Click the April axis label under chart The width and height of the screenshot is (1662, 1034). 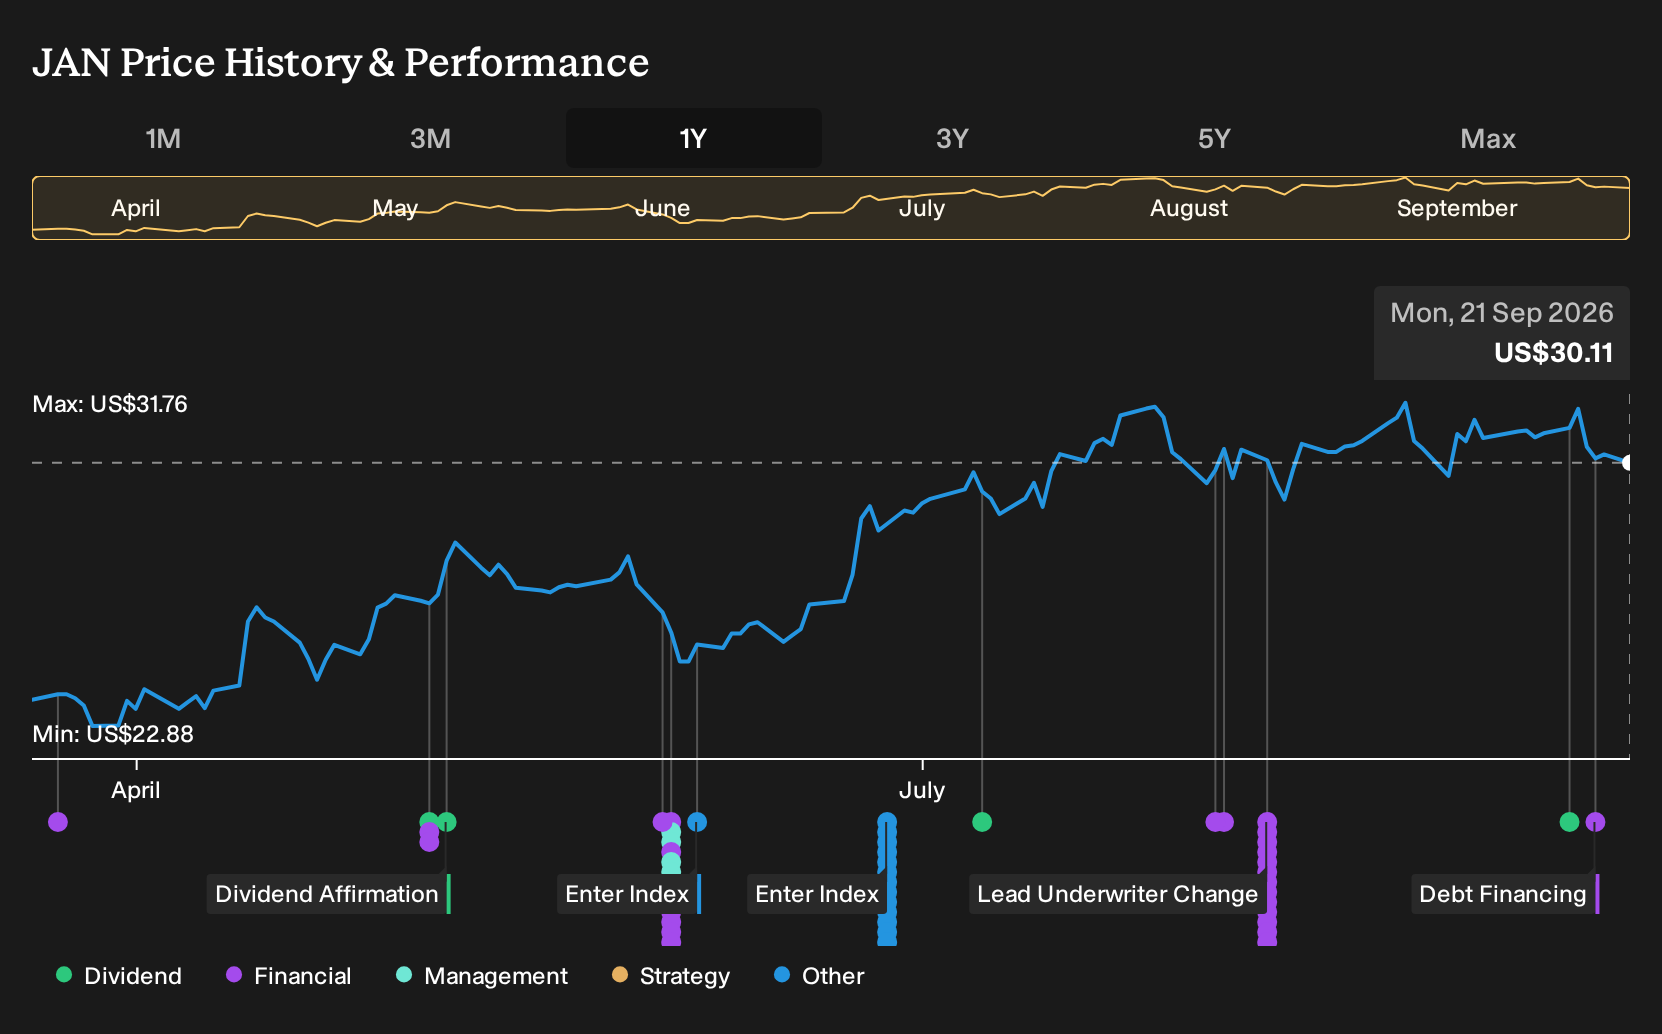pyautogui.click(x=135, y=790)
